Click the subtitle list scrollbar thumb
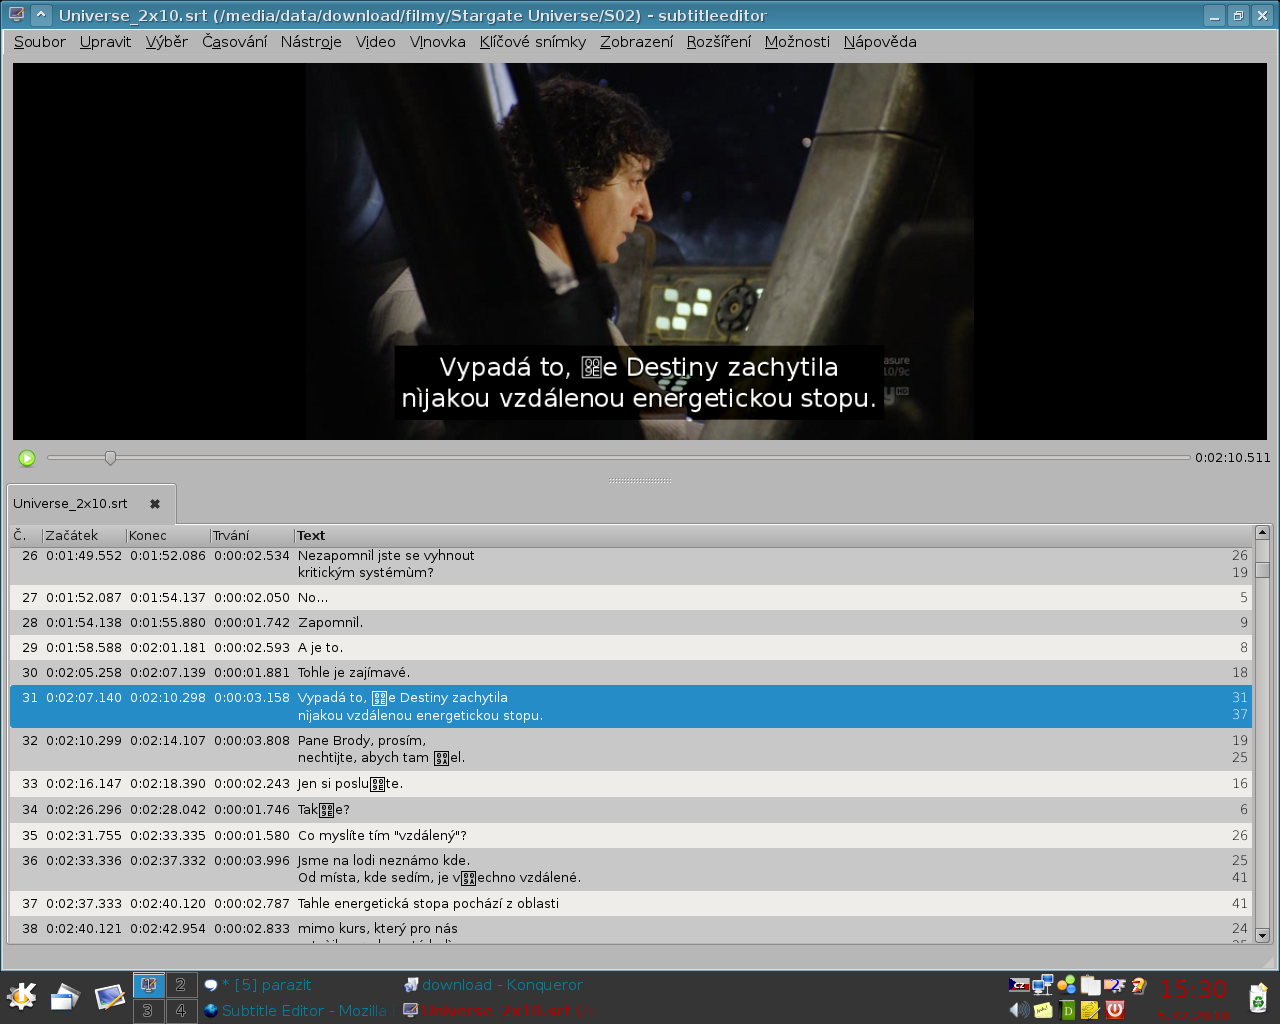The height and width of the screenshot is (1024, 1280). [x=1262, y=570]
